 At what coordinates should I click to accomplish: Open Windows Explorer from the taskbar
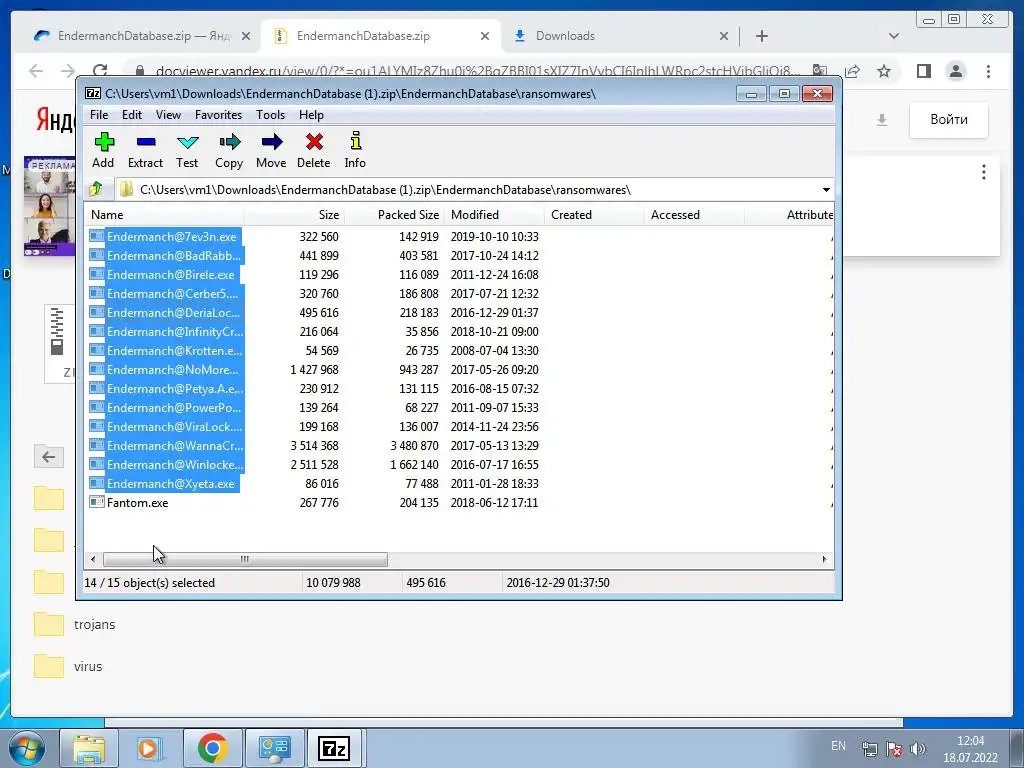point(88,748)
